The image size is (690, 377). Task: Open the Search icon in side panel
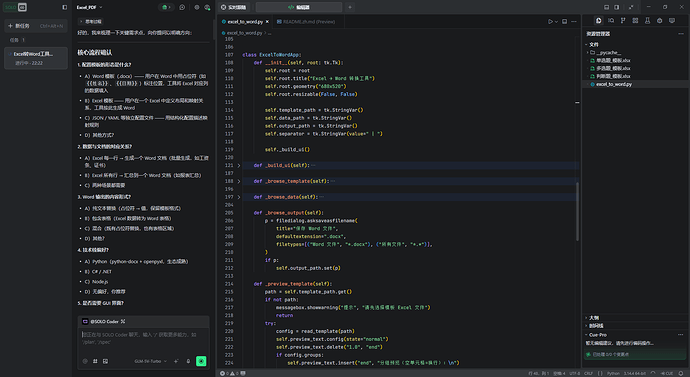click(611, 21)
